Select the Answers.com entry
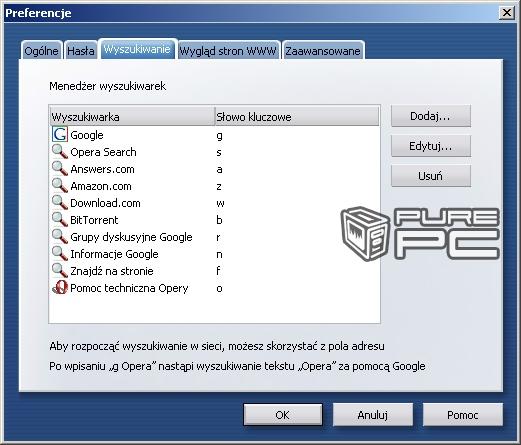 tap(102, 169)
